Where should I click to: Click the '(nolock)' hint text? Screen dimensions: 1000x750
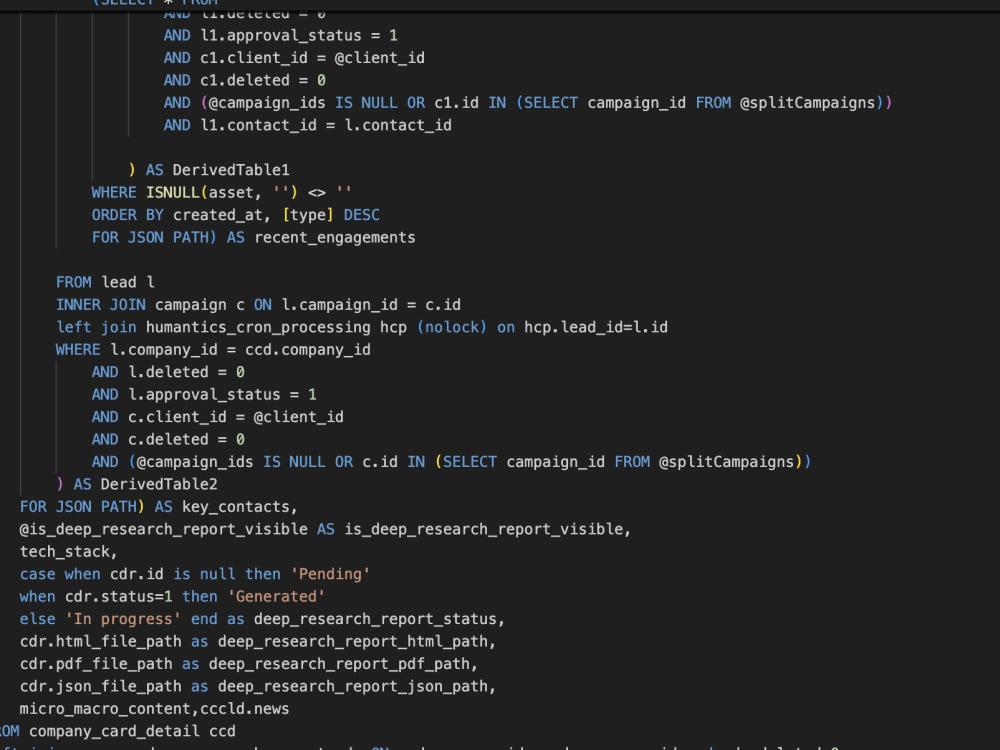coord(452,327)
